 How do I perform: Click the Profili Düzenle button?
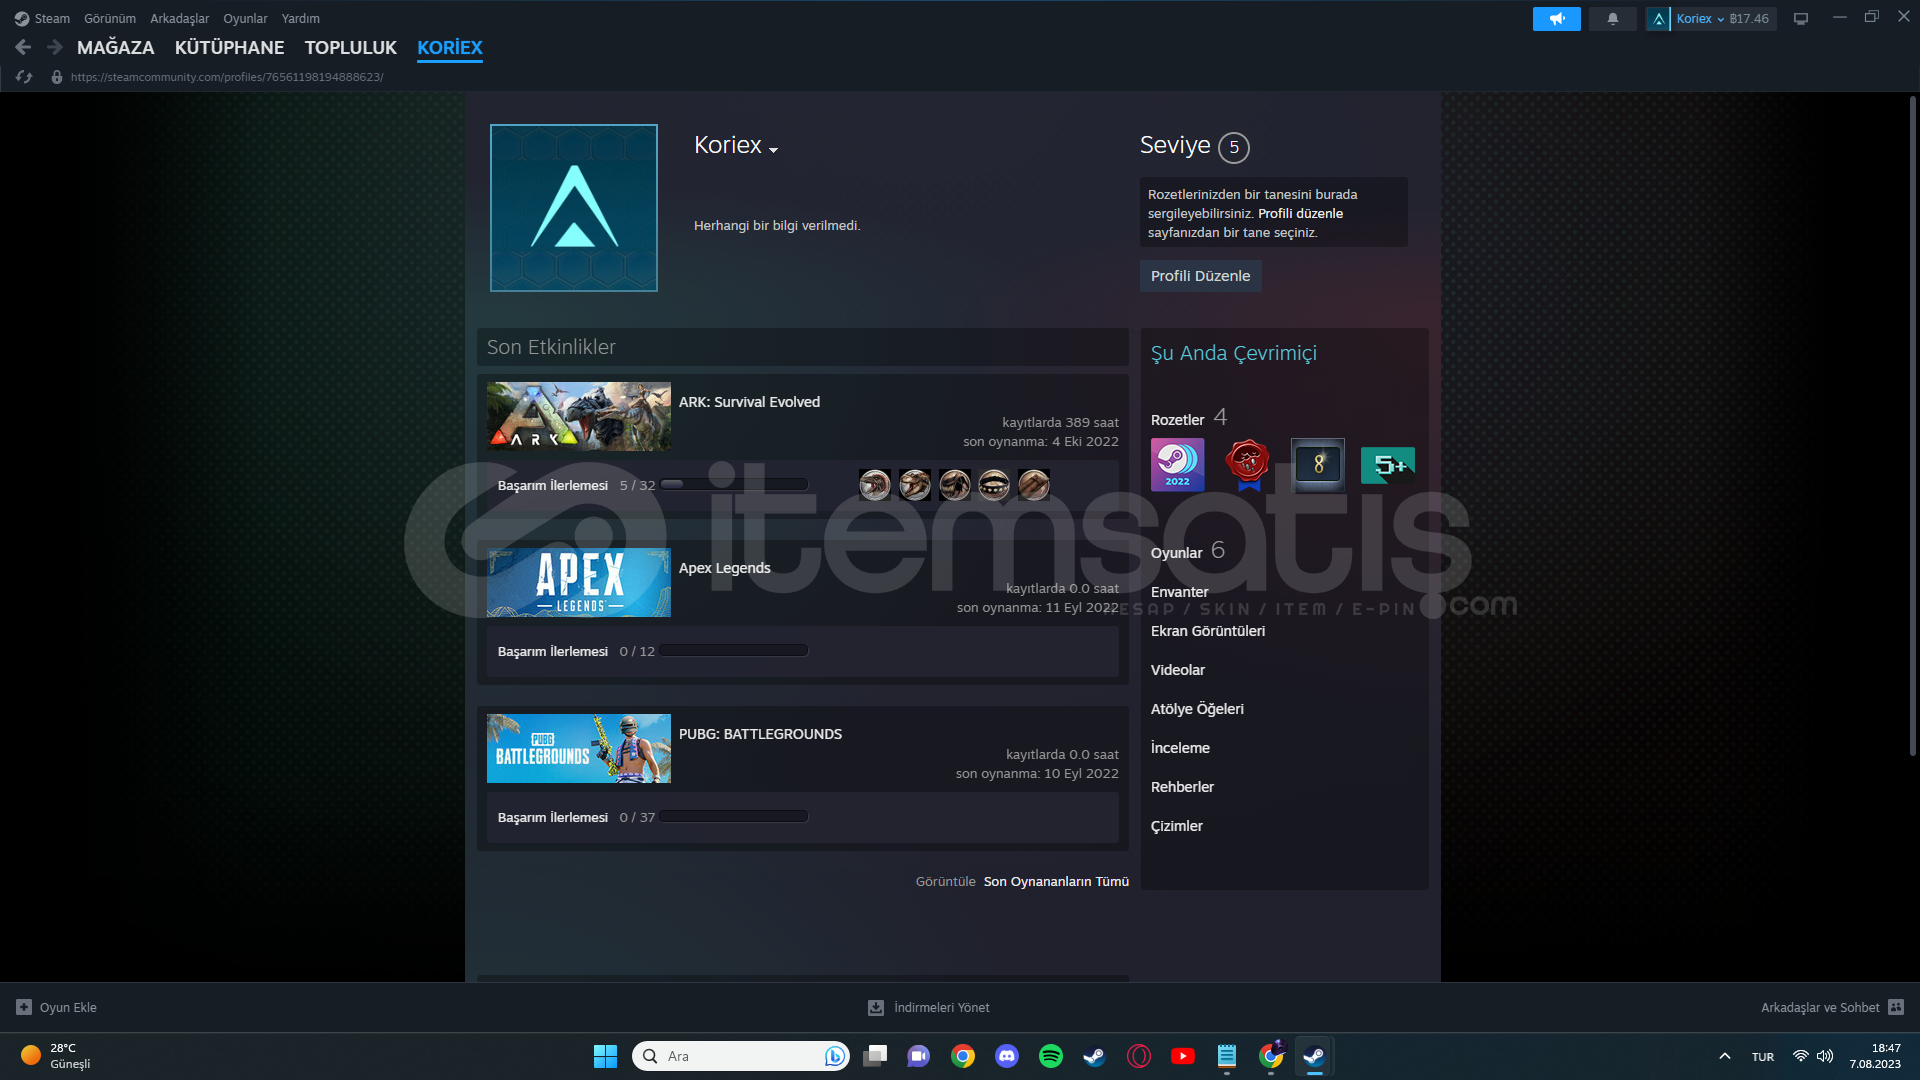pos(1201,276)
